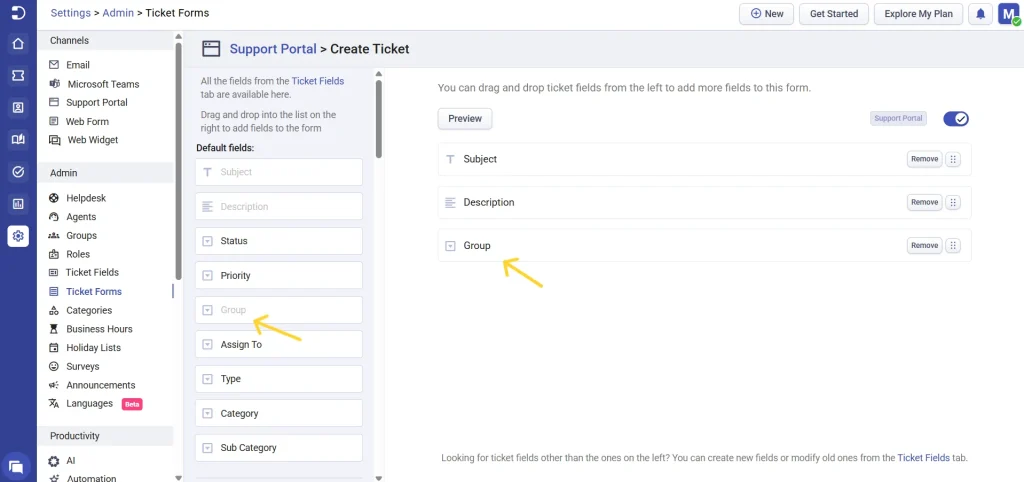Select the Status dropdown field
Image resolution: width=1024 pixels, height=482 pixels.
(278, 241)
